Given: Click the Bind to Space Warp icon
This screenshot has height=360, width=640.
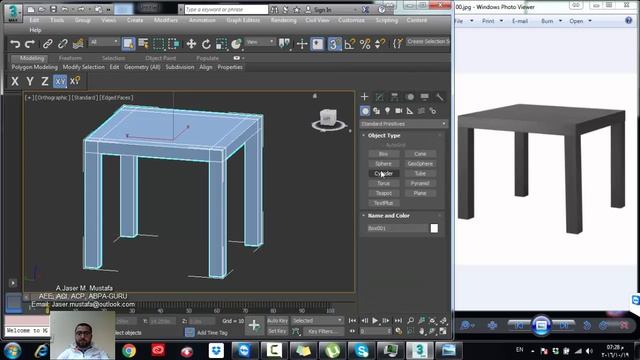Looking at the screenshot, I should tap(78, 44).
